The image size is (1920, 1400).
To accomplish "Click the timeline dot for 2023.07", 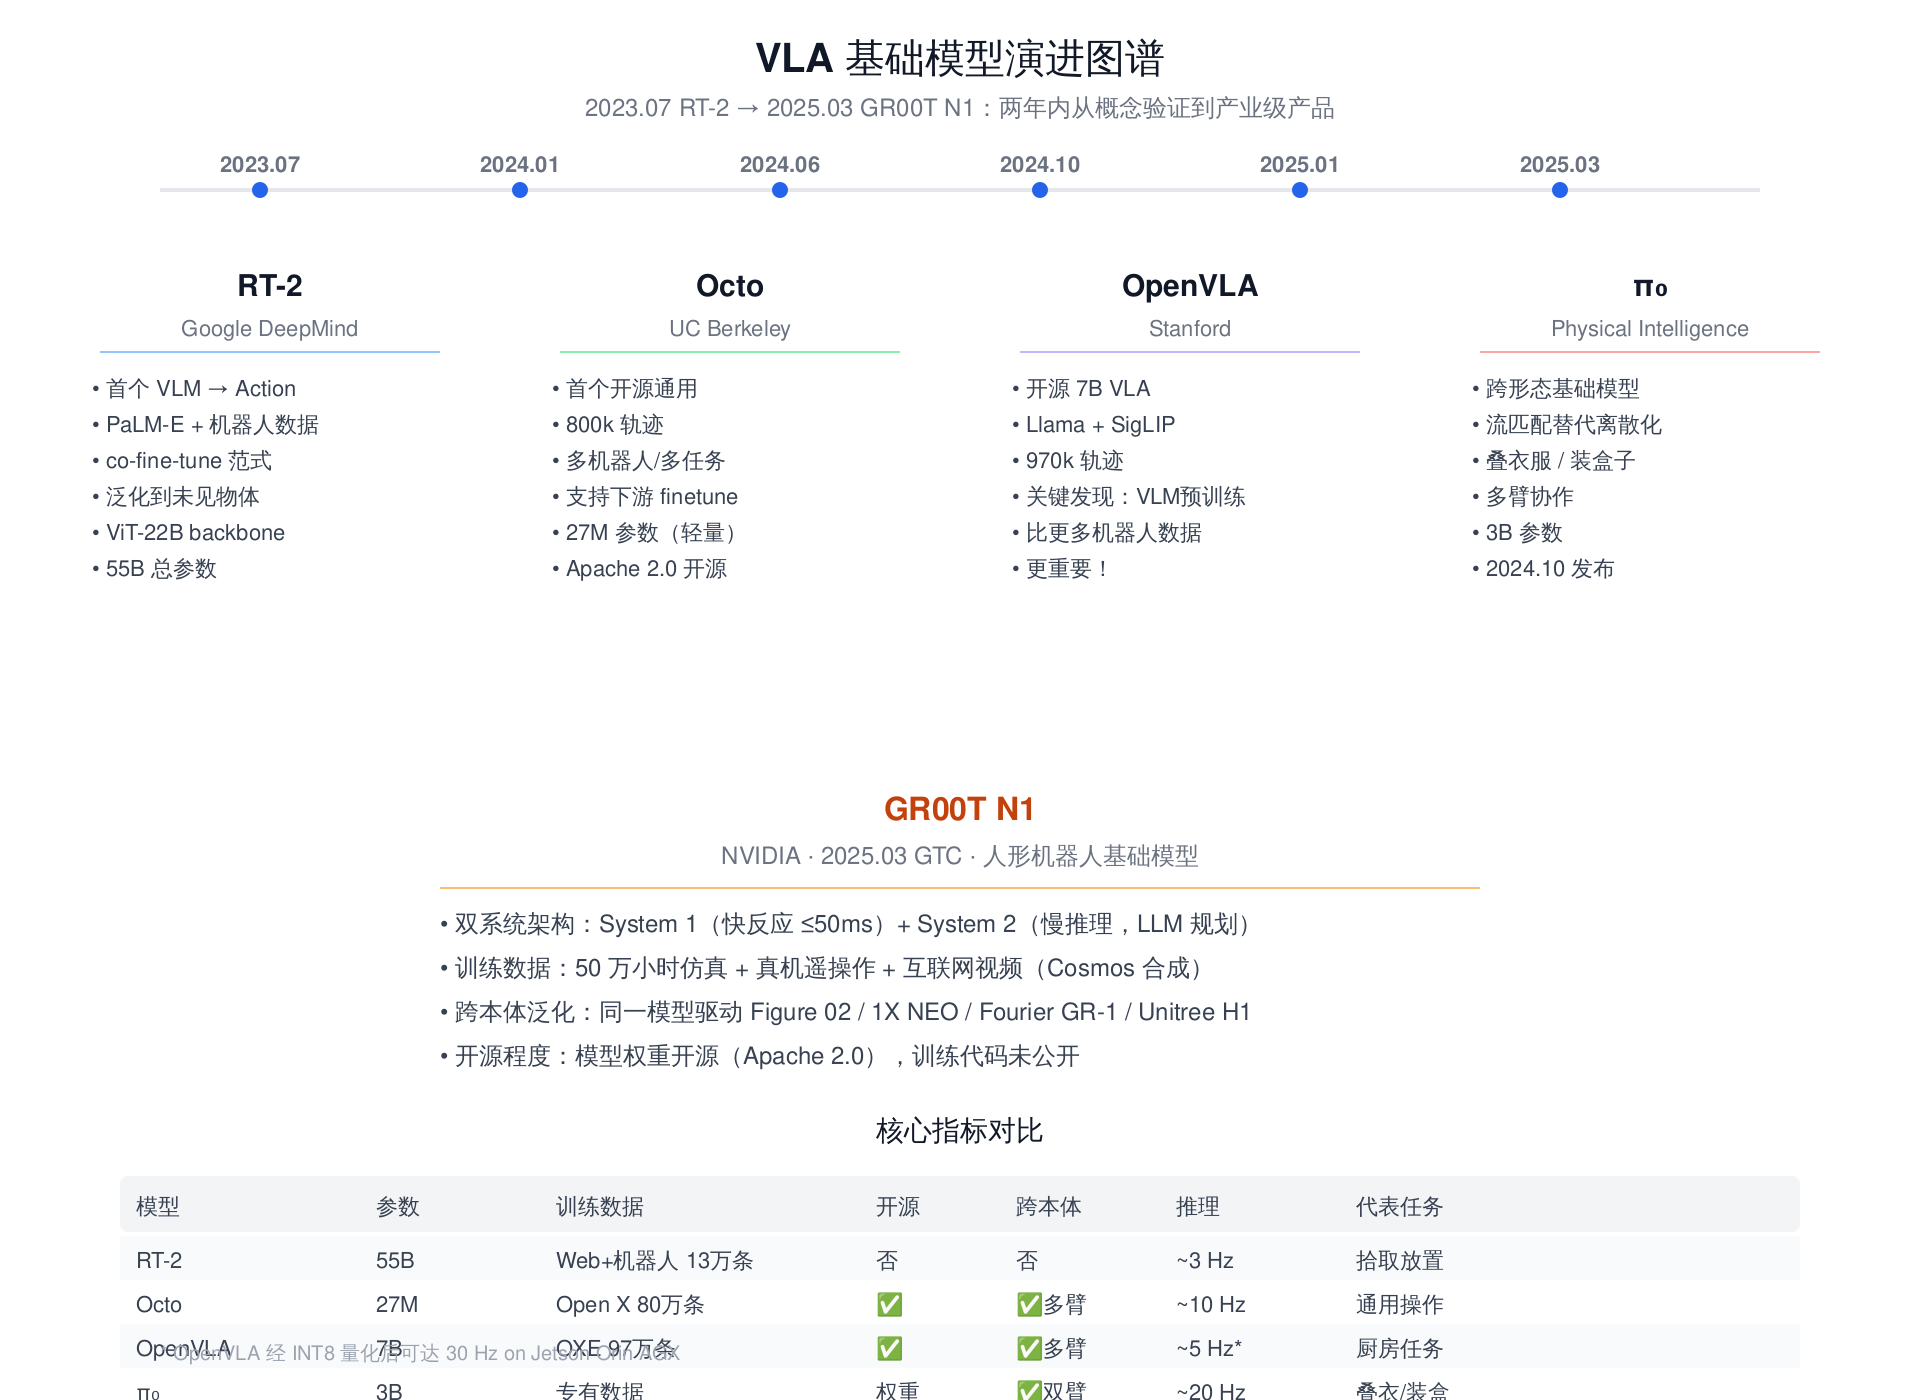I will click(x=260, y=190).
